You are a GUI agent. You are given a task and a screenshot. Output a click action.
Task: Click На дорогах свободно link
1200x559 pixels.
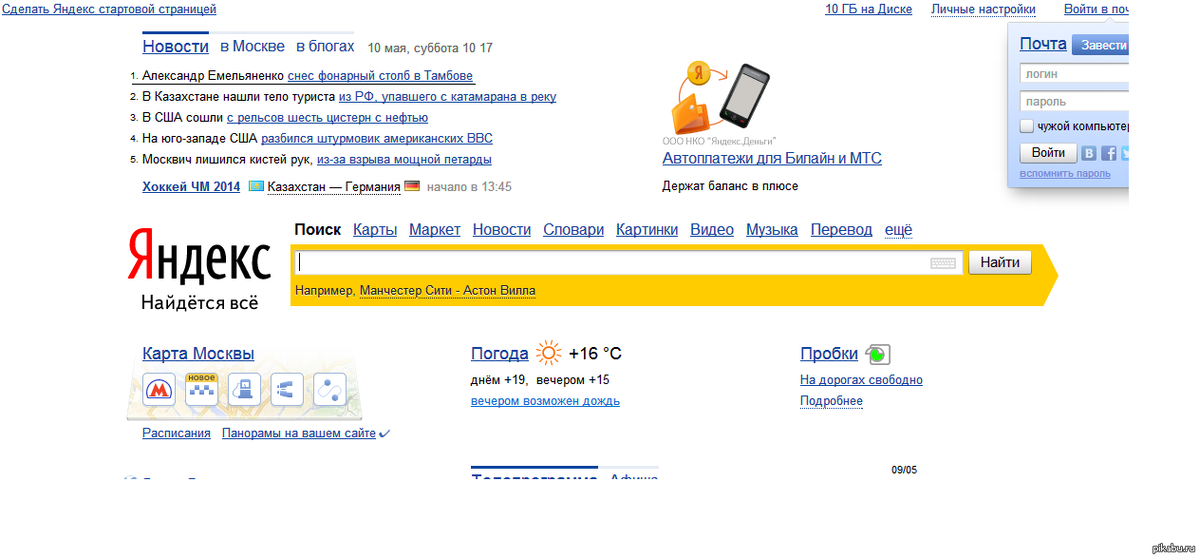click(861, 380)
